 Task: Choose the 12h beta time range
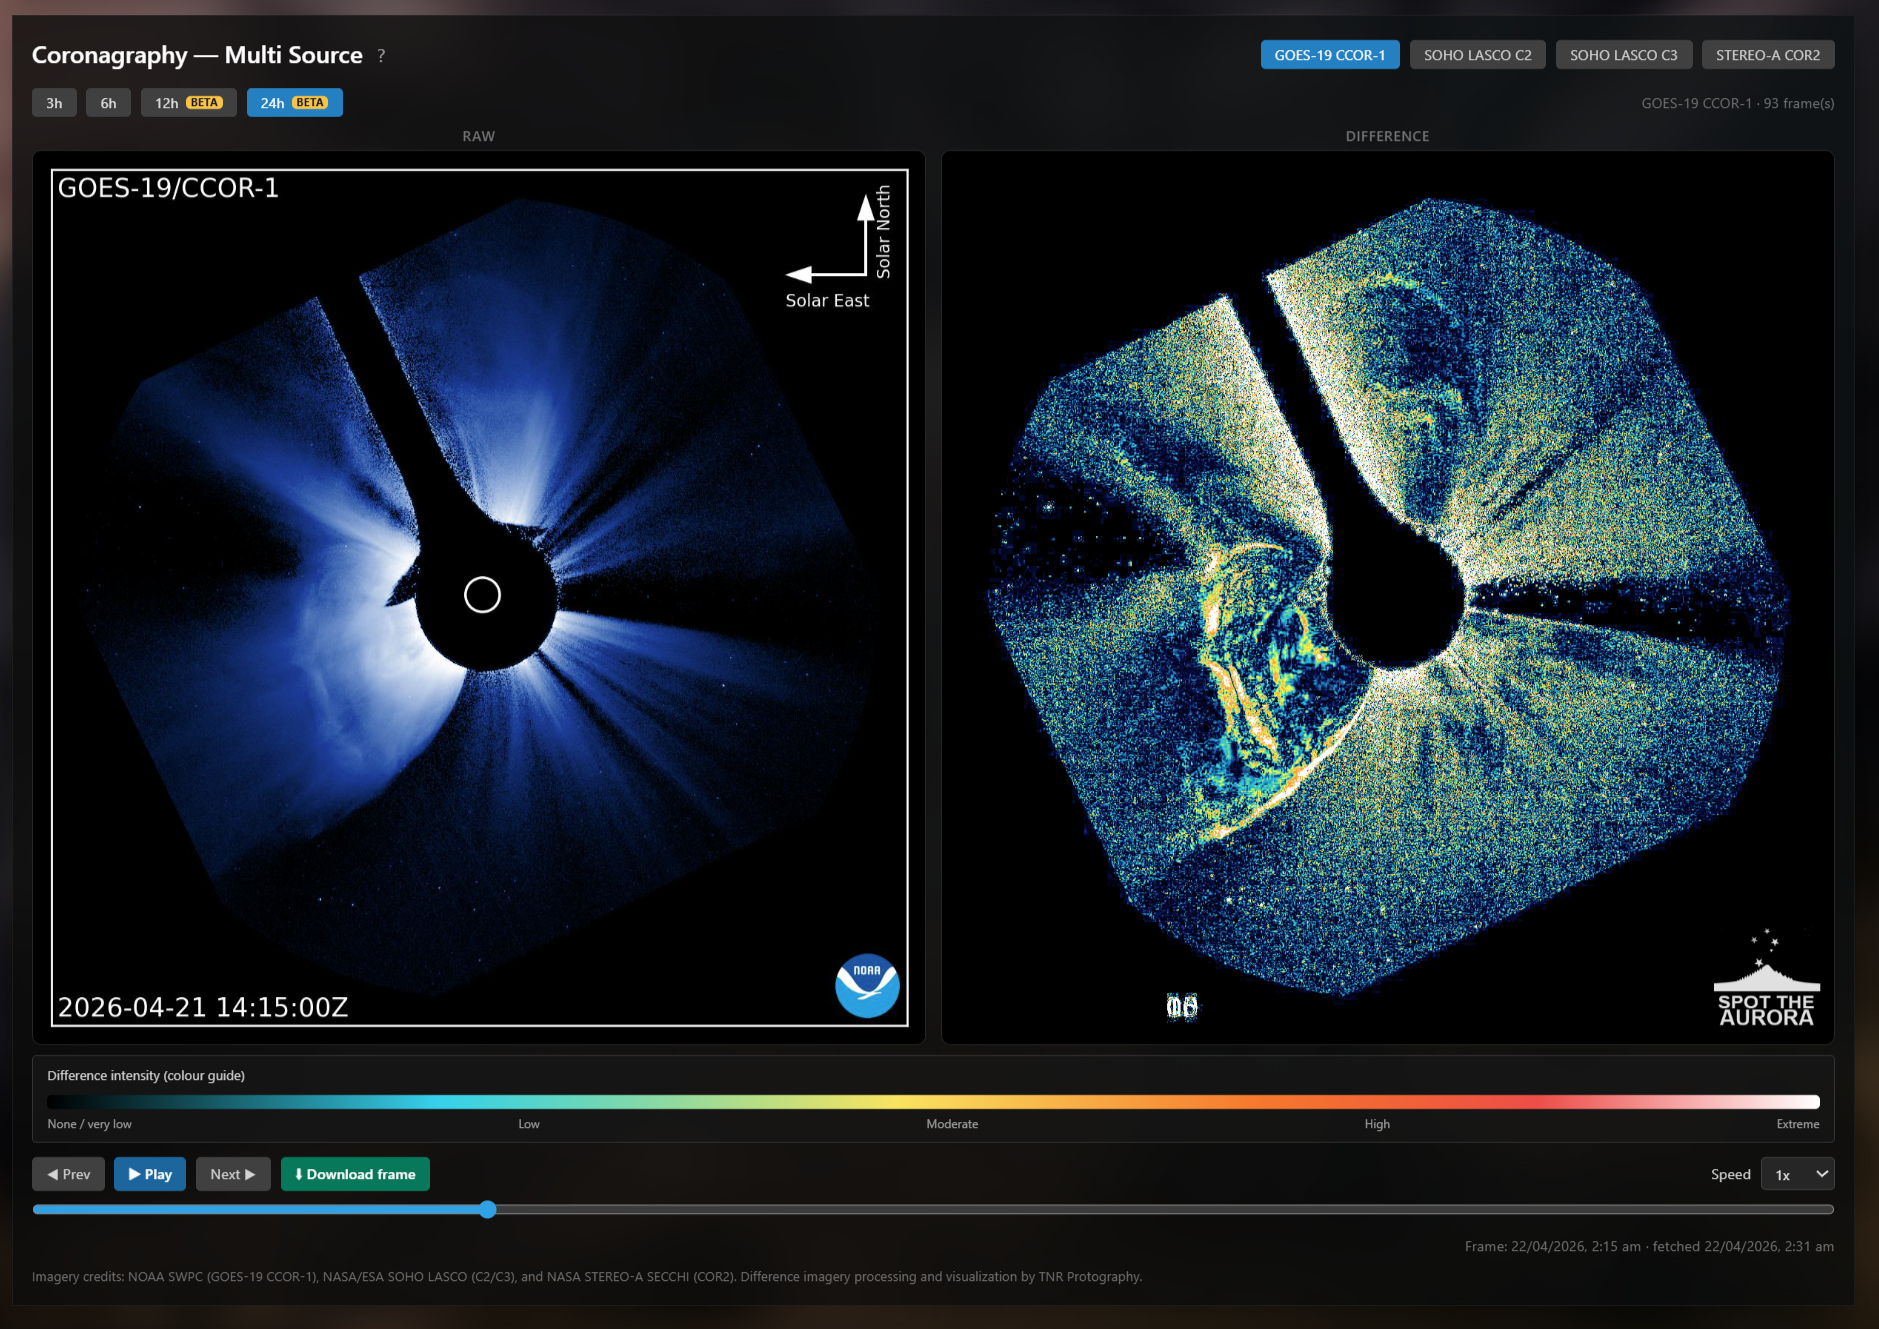[188, 103]
